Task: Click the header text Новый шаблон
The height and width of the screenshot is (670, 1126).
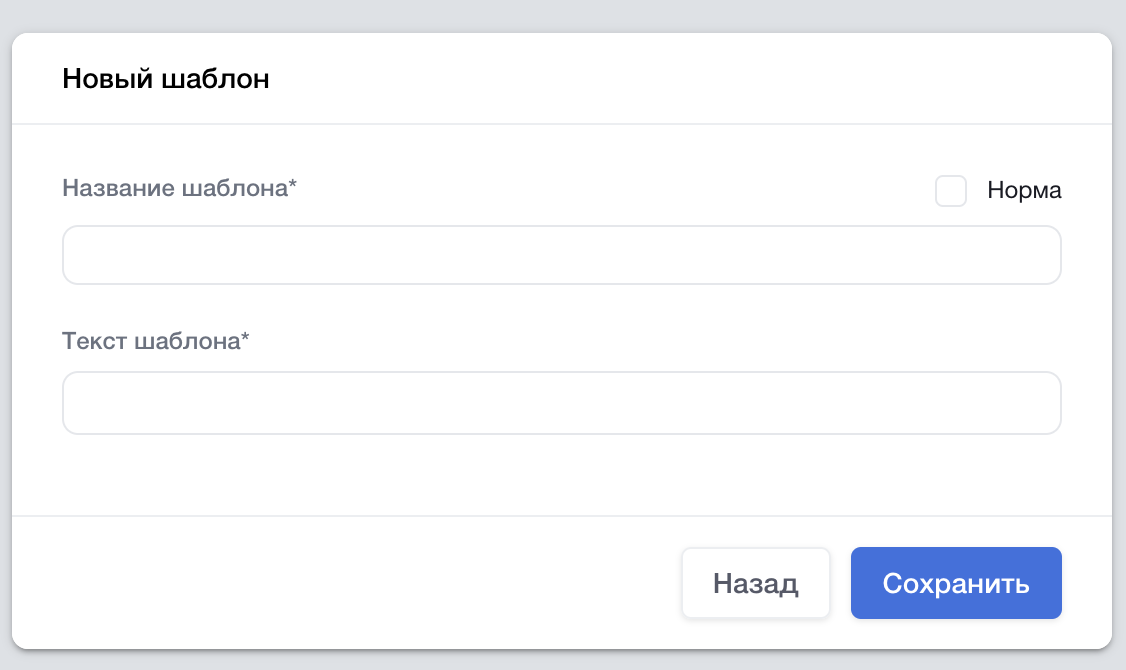Action: [166, 79]
